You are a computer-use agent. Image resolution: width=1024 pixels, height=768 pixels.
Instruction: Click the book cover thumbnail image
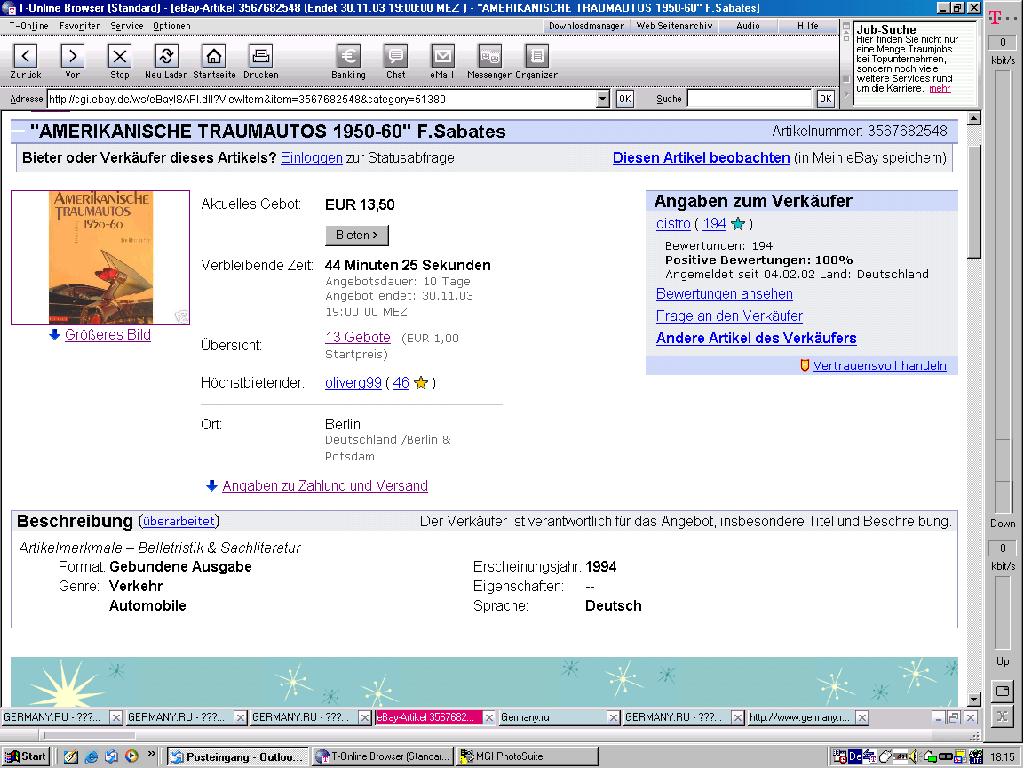click(x=101, y=257)
